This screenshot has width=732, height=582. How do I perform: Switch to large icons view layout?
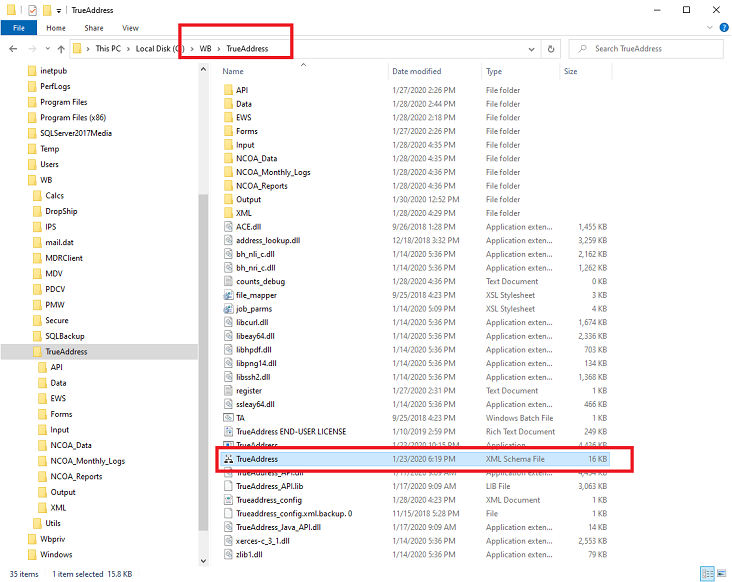[x=721, y=573]
